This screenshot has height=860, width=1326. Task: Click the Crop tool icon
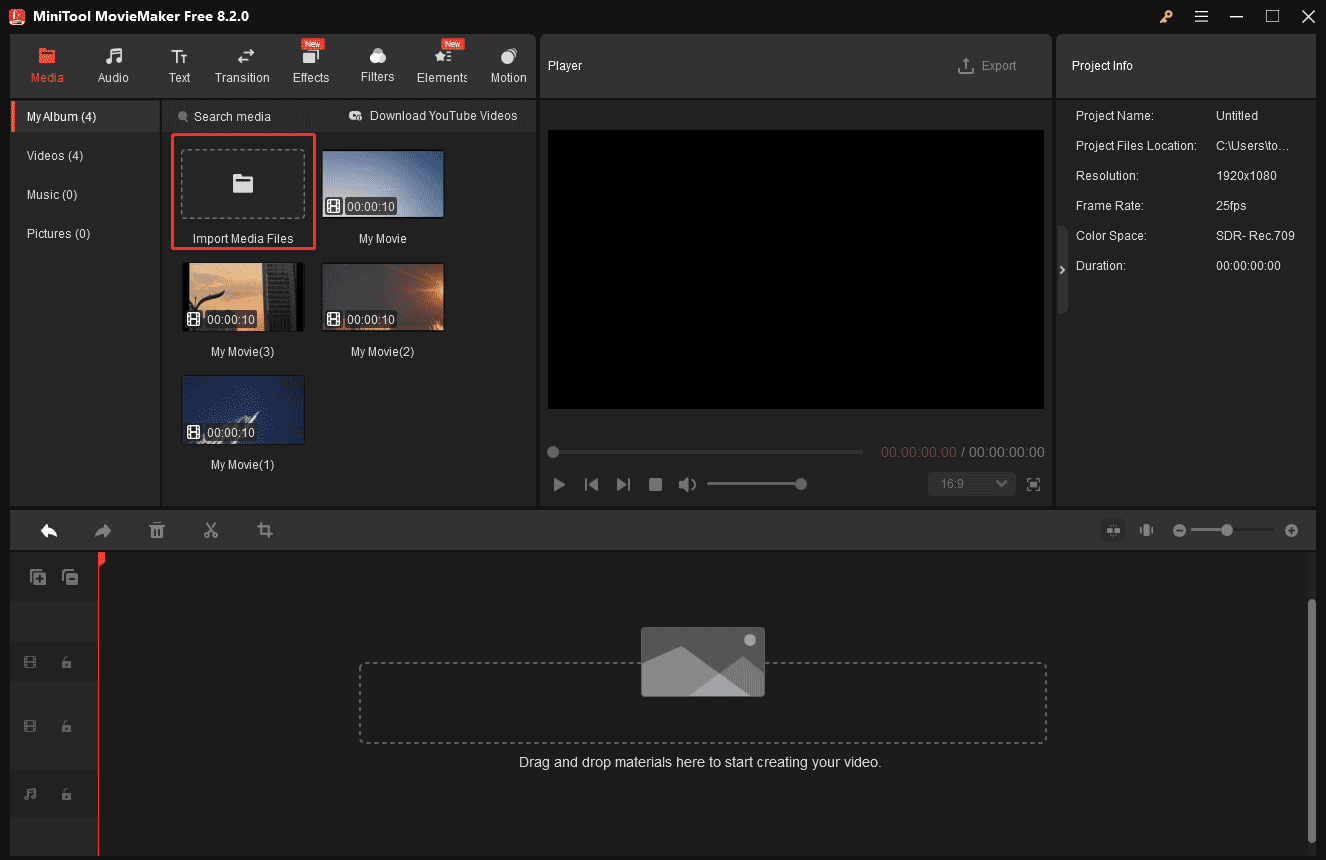(265, 531)
